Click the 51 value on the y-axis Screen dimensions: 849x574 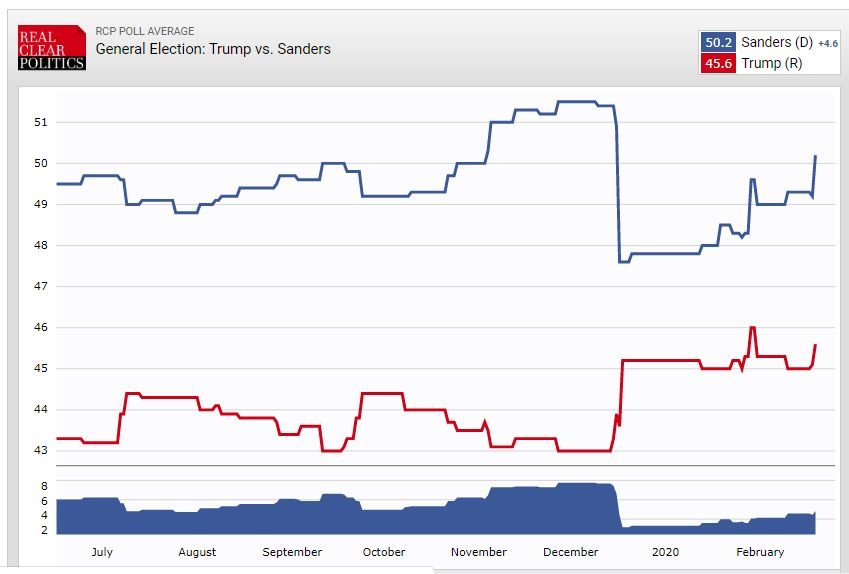pyautogui.click(x=40, y=122)
